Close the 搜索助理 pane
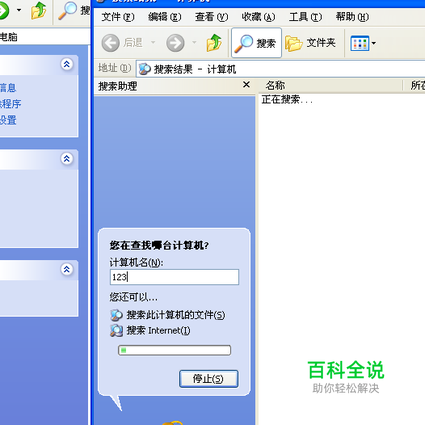Image resolution: width=425 pixels, height=425 pixels. tap(246, 85)
